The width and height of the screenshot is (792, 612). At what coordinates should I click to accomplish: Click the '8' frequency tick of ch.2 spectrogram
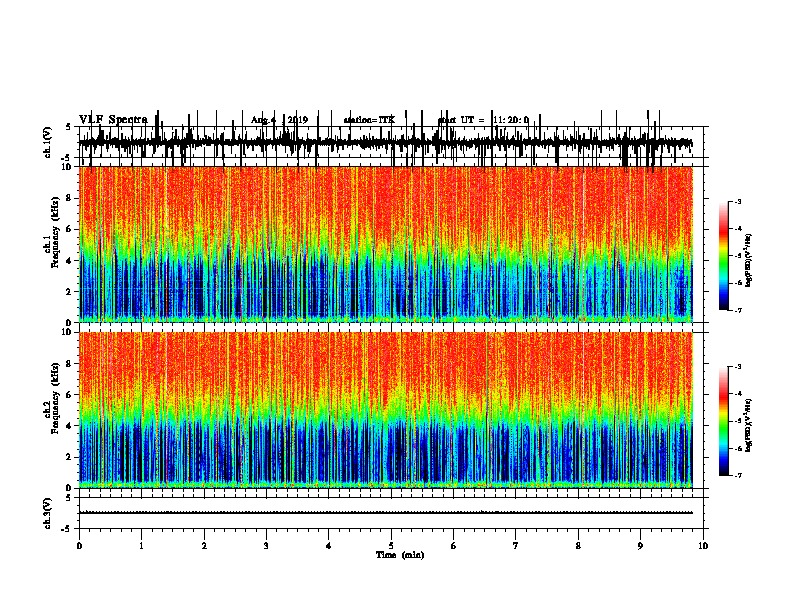point(69,364)
